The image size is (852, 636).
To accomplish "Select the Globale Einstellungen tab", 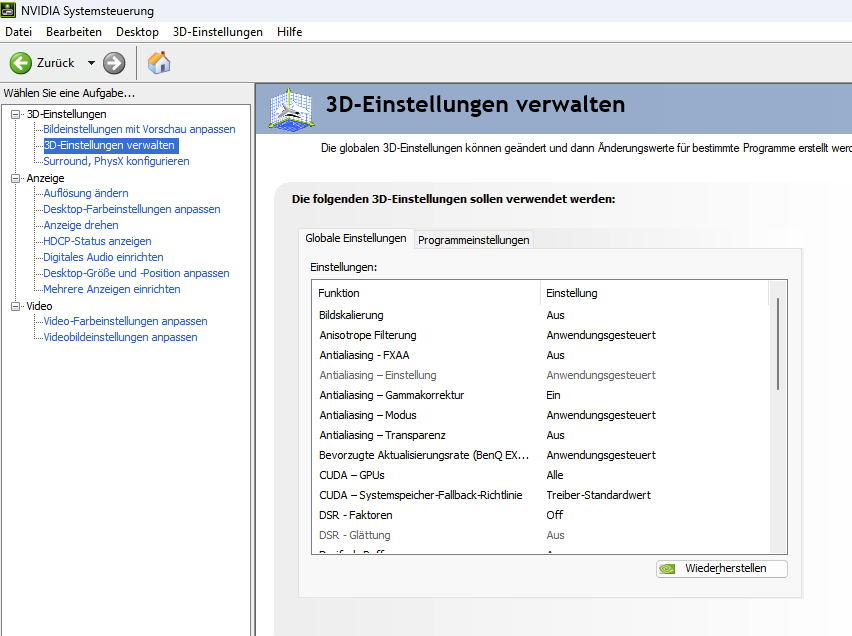I will (356, 238).
